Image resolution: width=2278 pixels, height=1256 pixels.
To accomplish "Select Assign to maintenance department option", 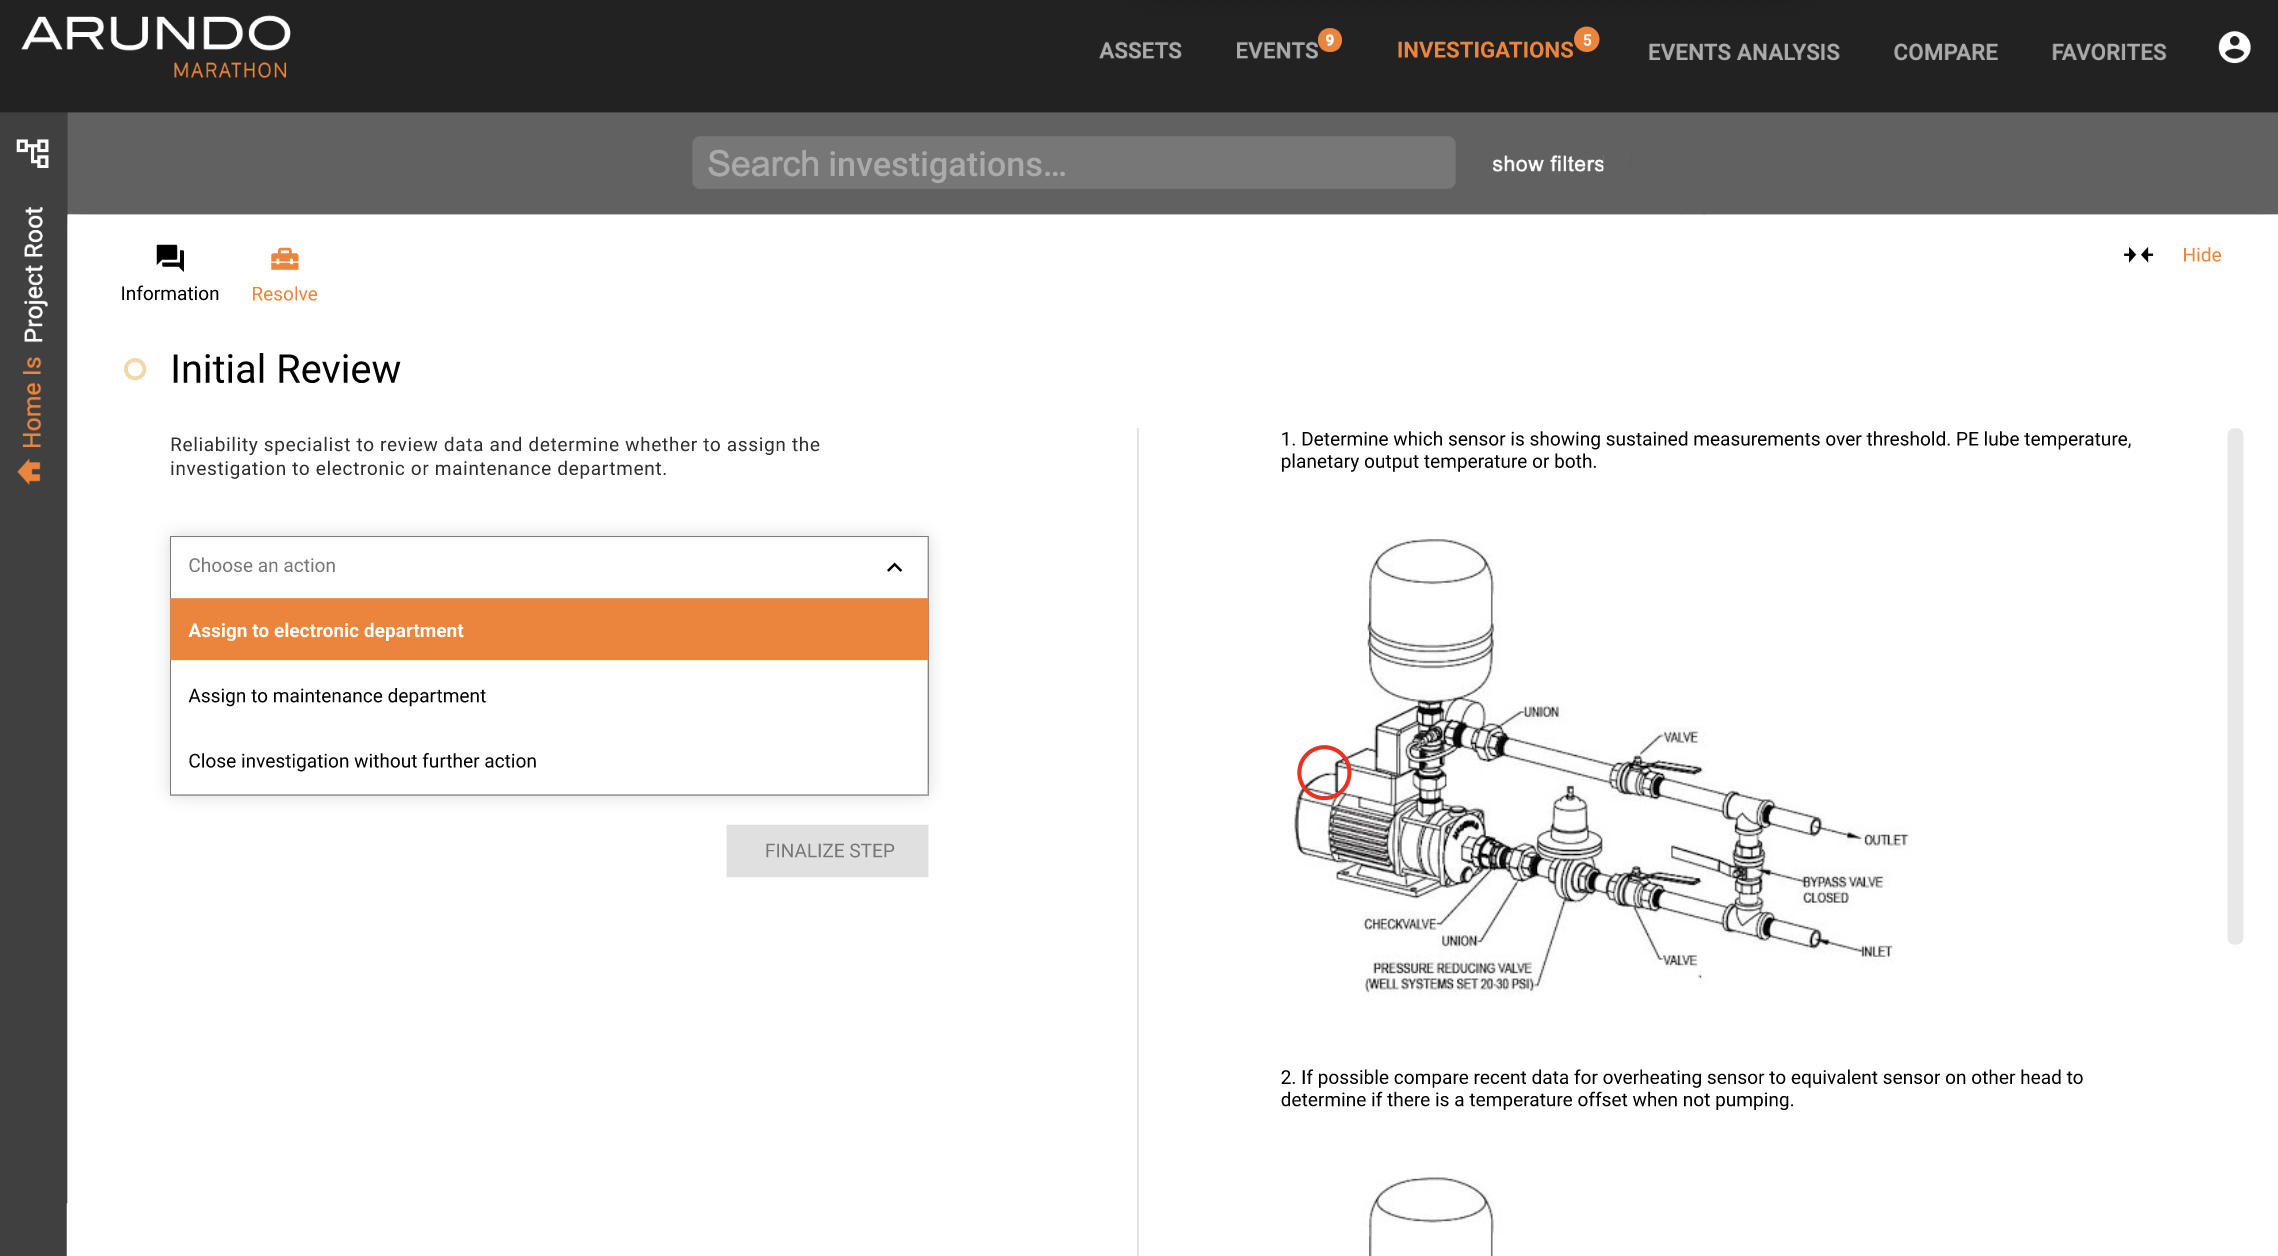I will pyautogui.click(x=548, y=696).
